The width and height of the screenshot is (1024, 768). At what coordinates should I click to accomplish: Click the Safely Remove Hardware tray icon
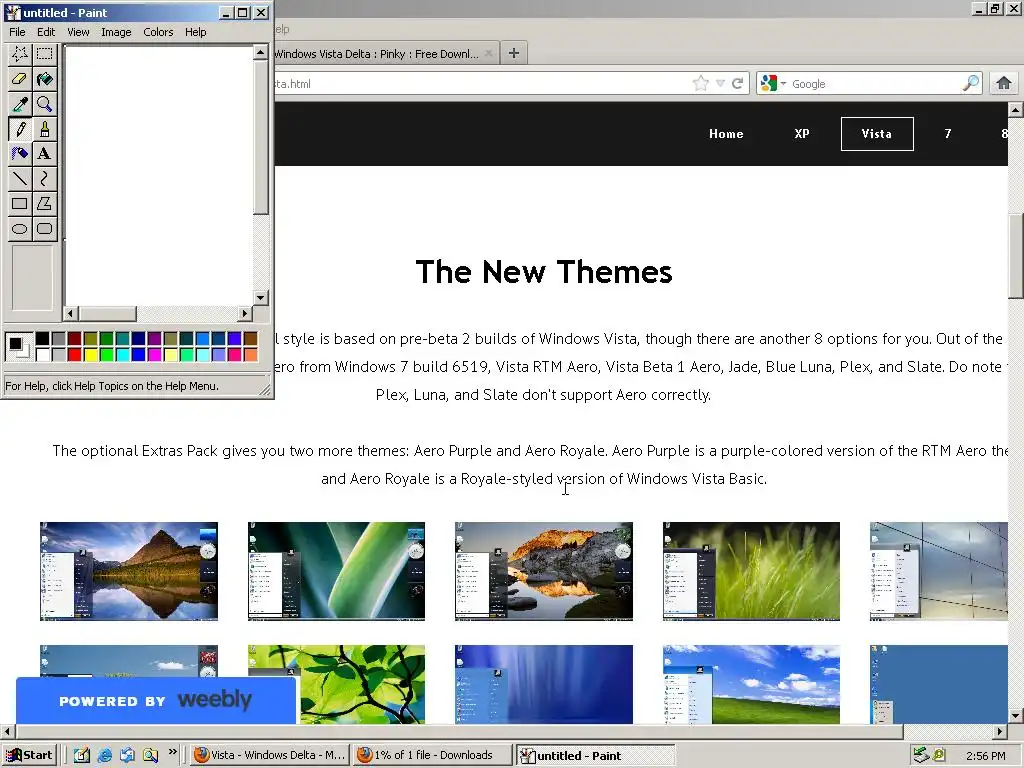point(921,755)
